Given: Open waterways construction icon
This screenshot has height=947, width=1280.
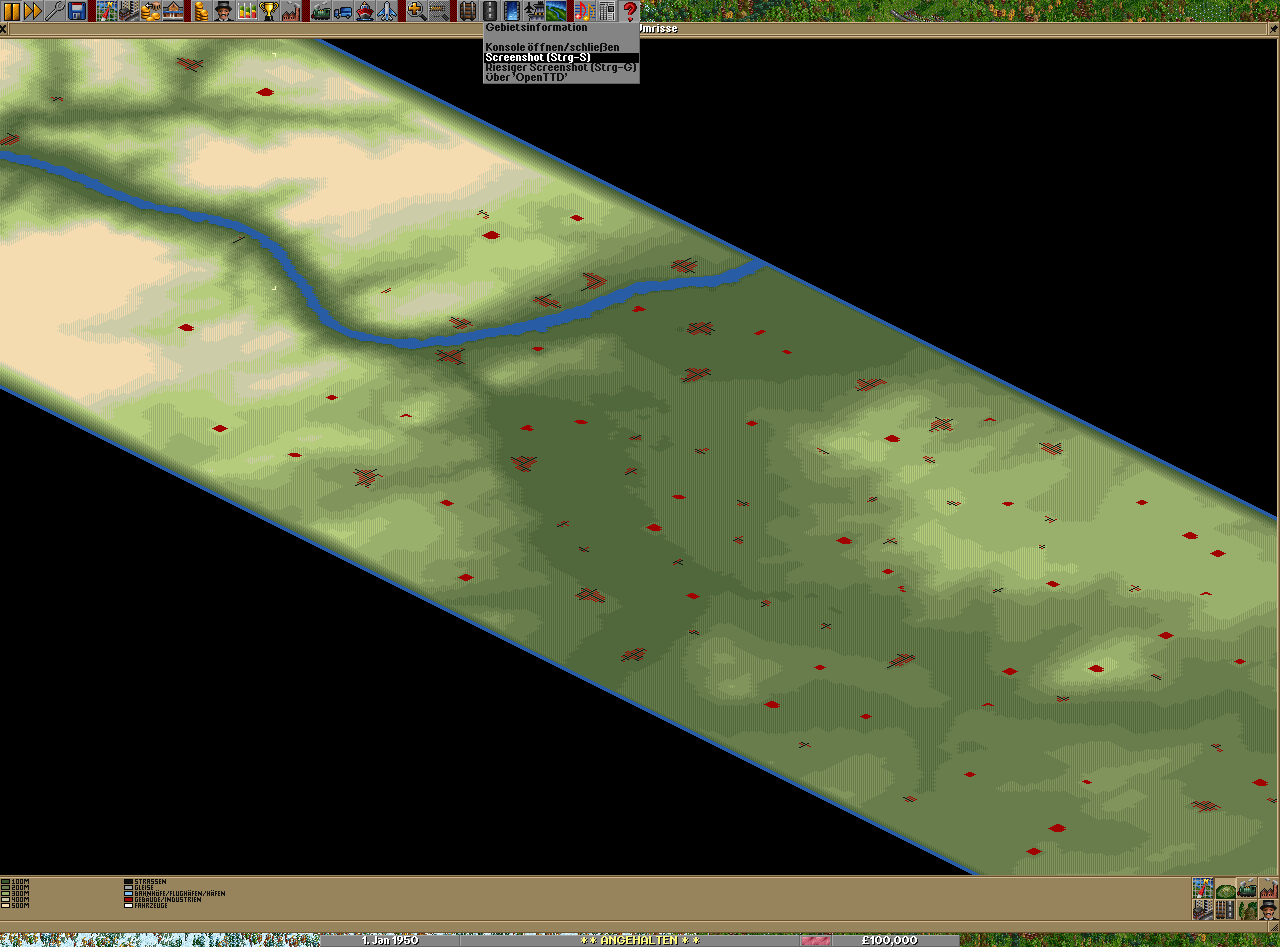Looking at the screenshot, I should coord(511,11).
